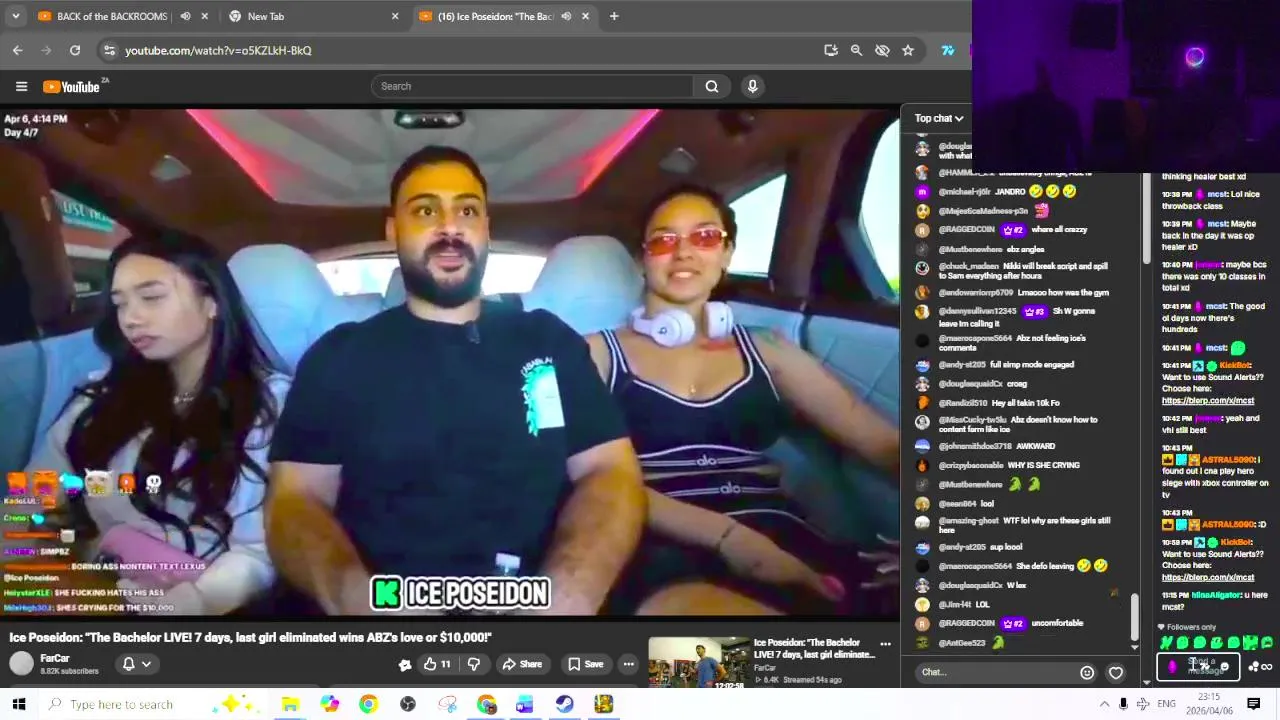
Task: Open the Windows Start menu
Action: tap(17, 704)
